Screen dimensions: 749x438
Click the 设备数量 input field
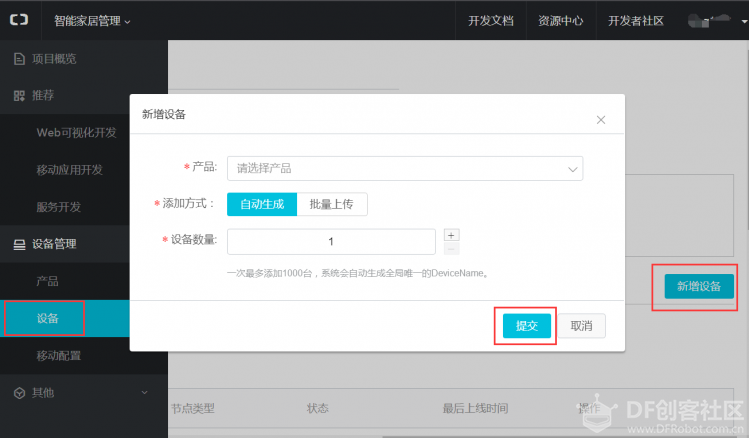331,242
